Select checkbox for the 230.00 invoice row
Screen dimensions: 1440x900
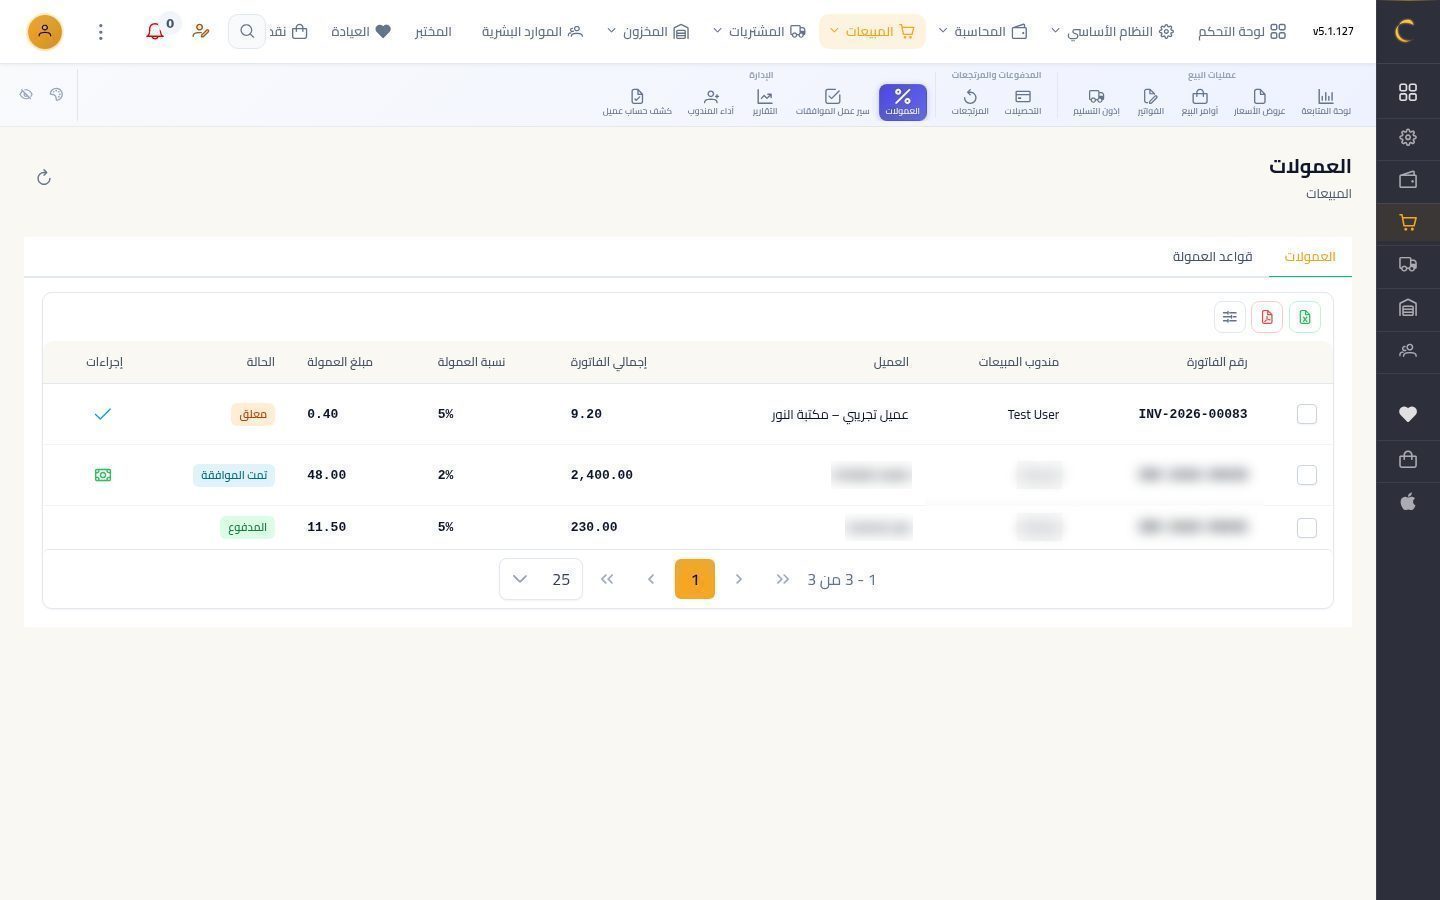1306,528
